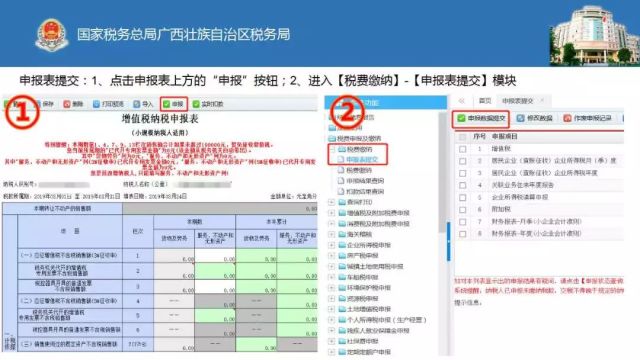Collapse the expanded 税费缴纳 folder node
The image size is (640, 360).
click(332, 149)
